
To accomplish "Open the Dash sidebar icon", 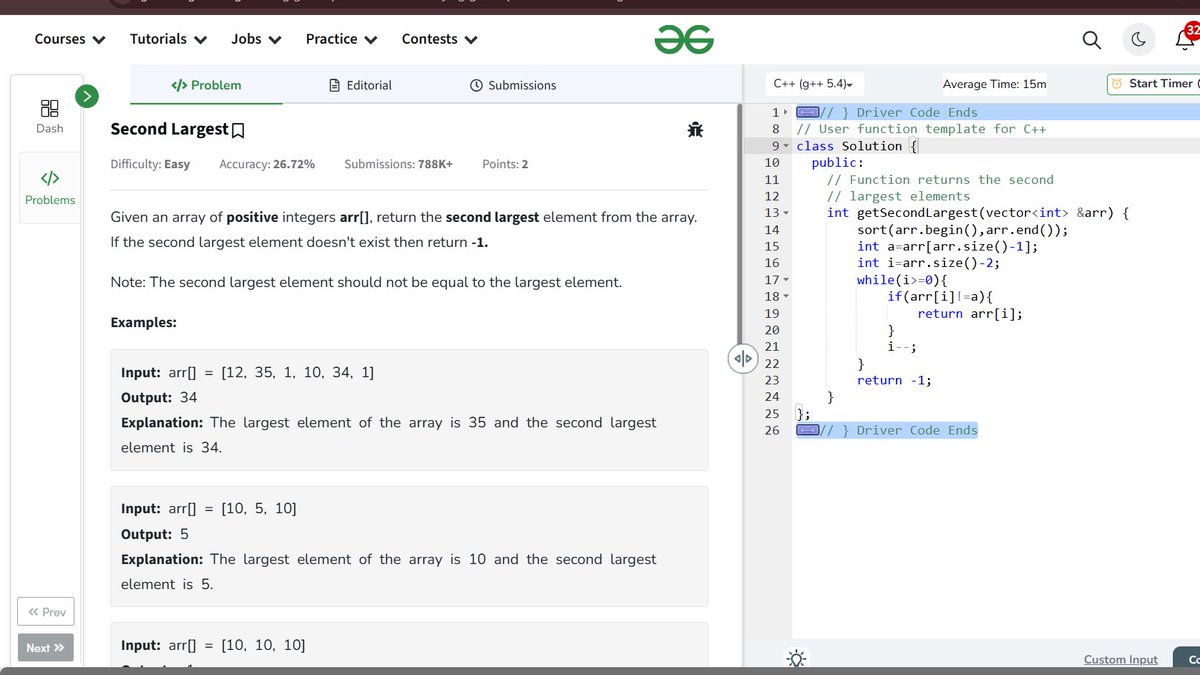I will (49, 116).
